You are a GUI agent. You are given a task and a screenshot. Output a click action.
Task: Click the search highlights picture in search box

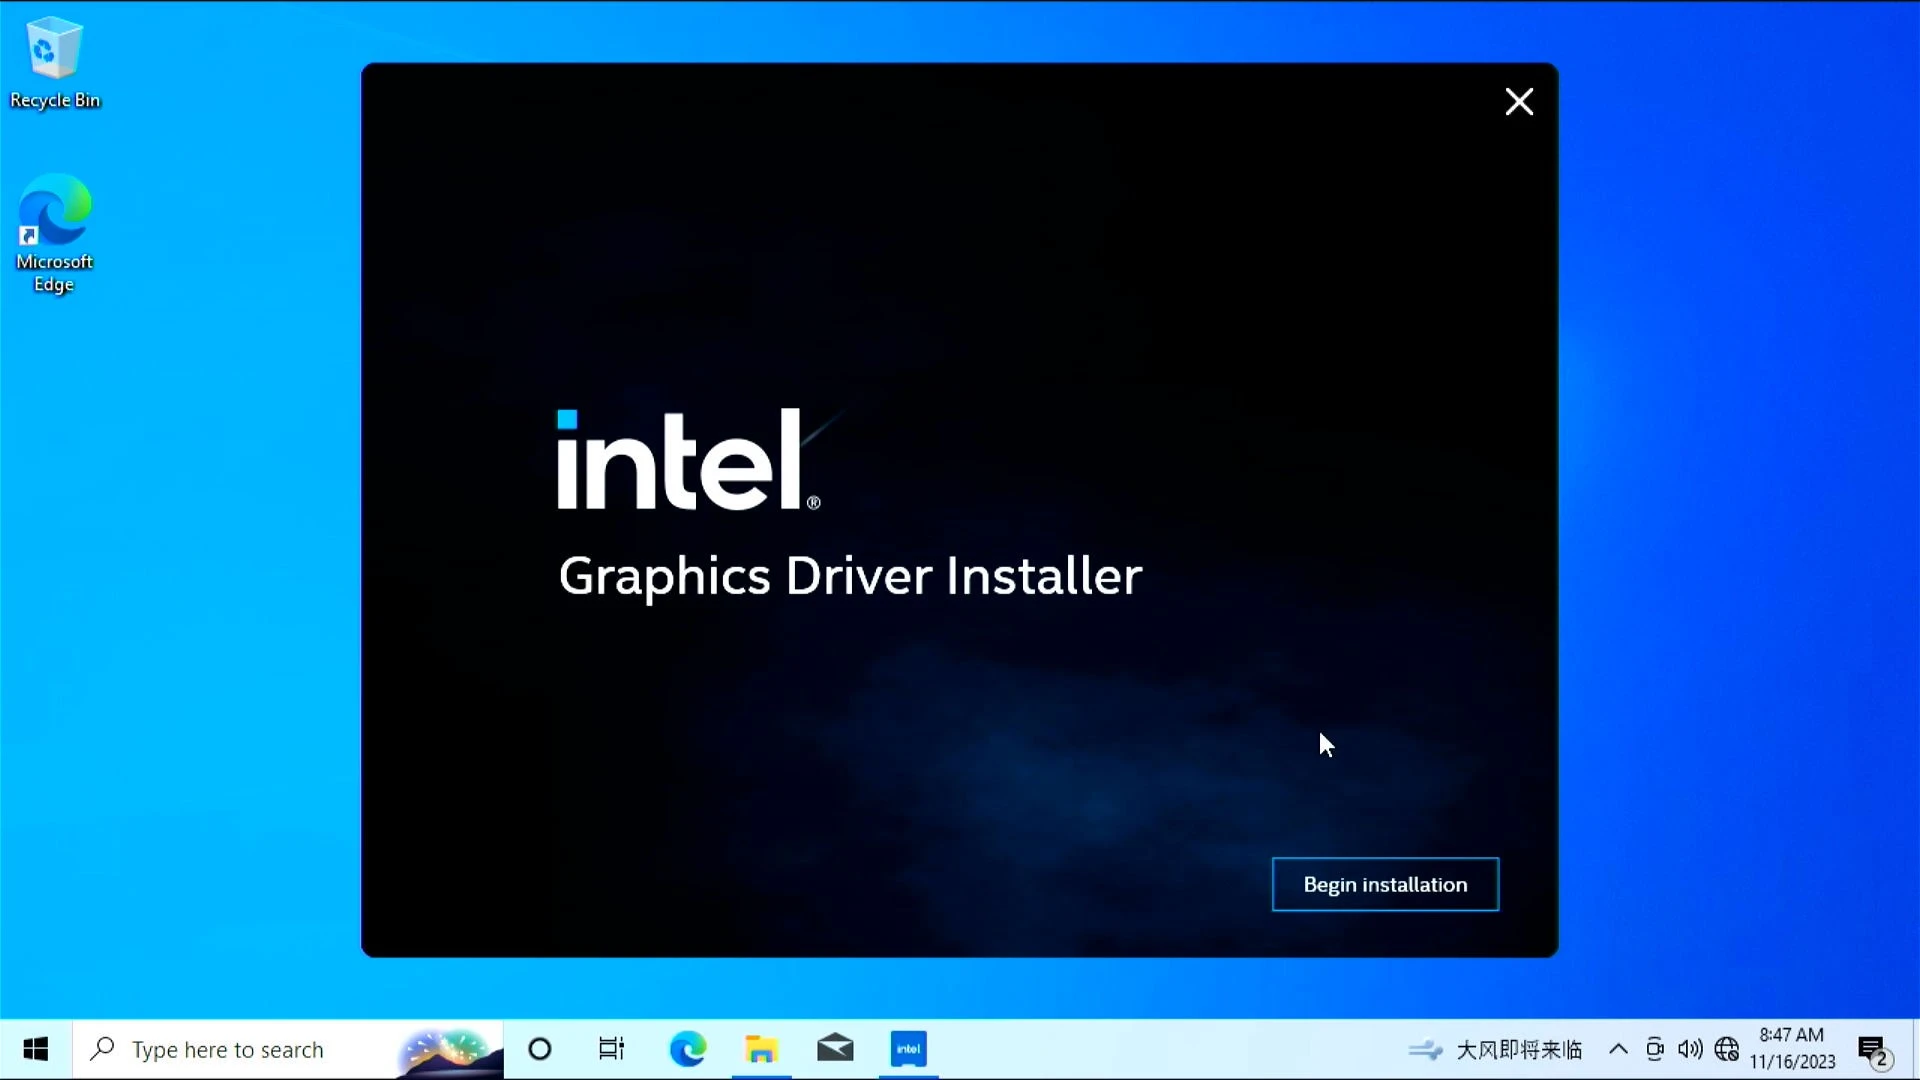point(449,1051)
